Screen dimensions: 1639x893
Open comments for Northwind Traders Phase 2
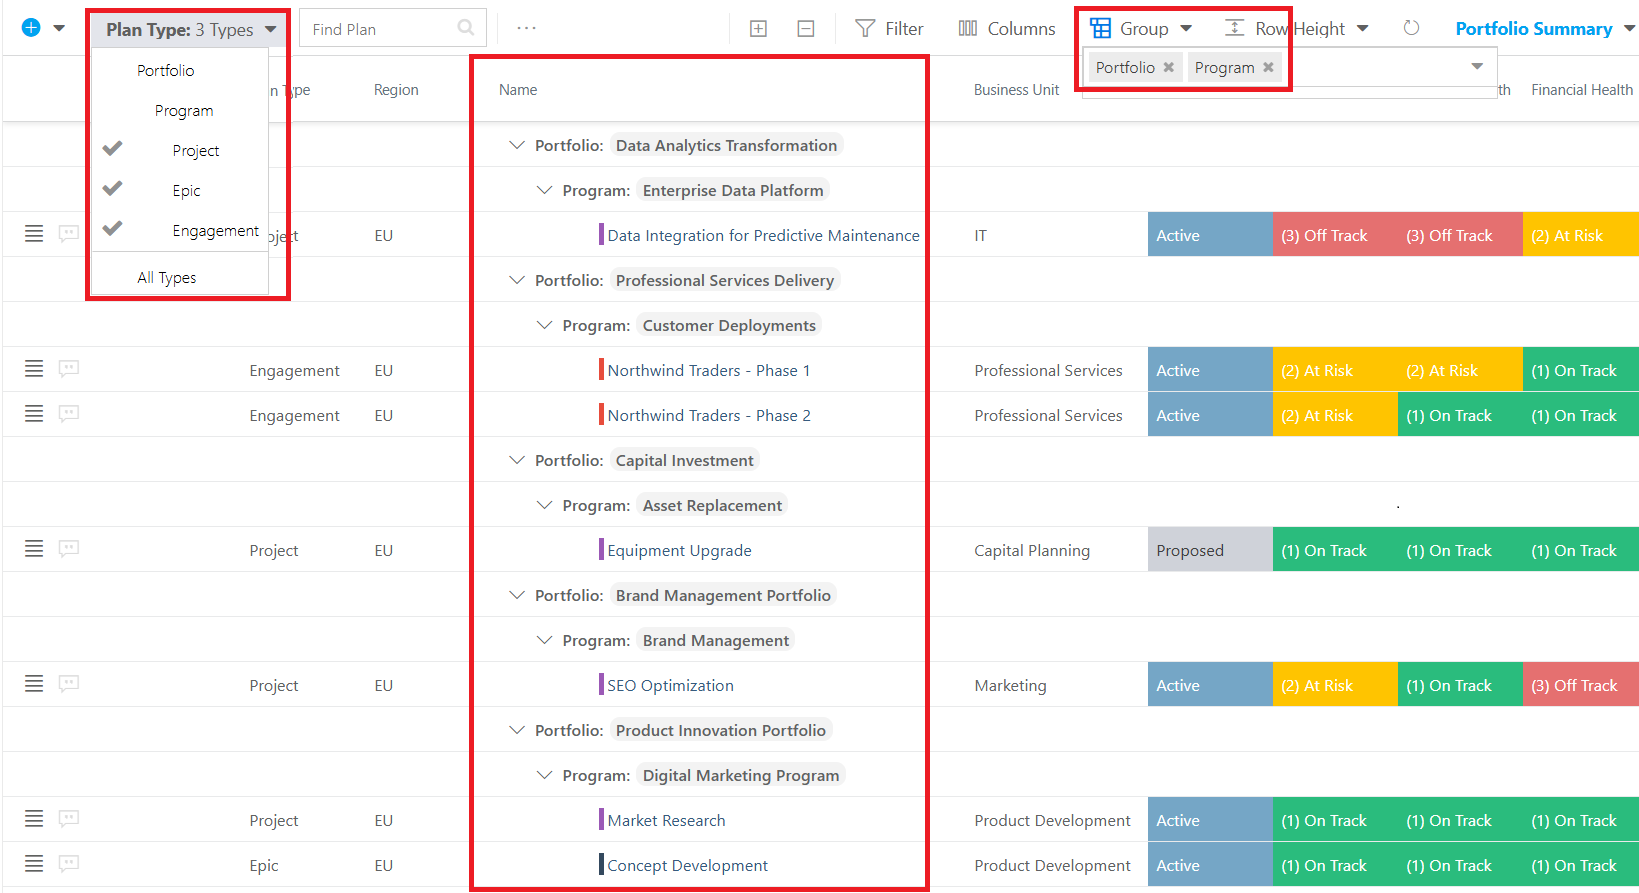[x=69, y=413]
